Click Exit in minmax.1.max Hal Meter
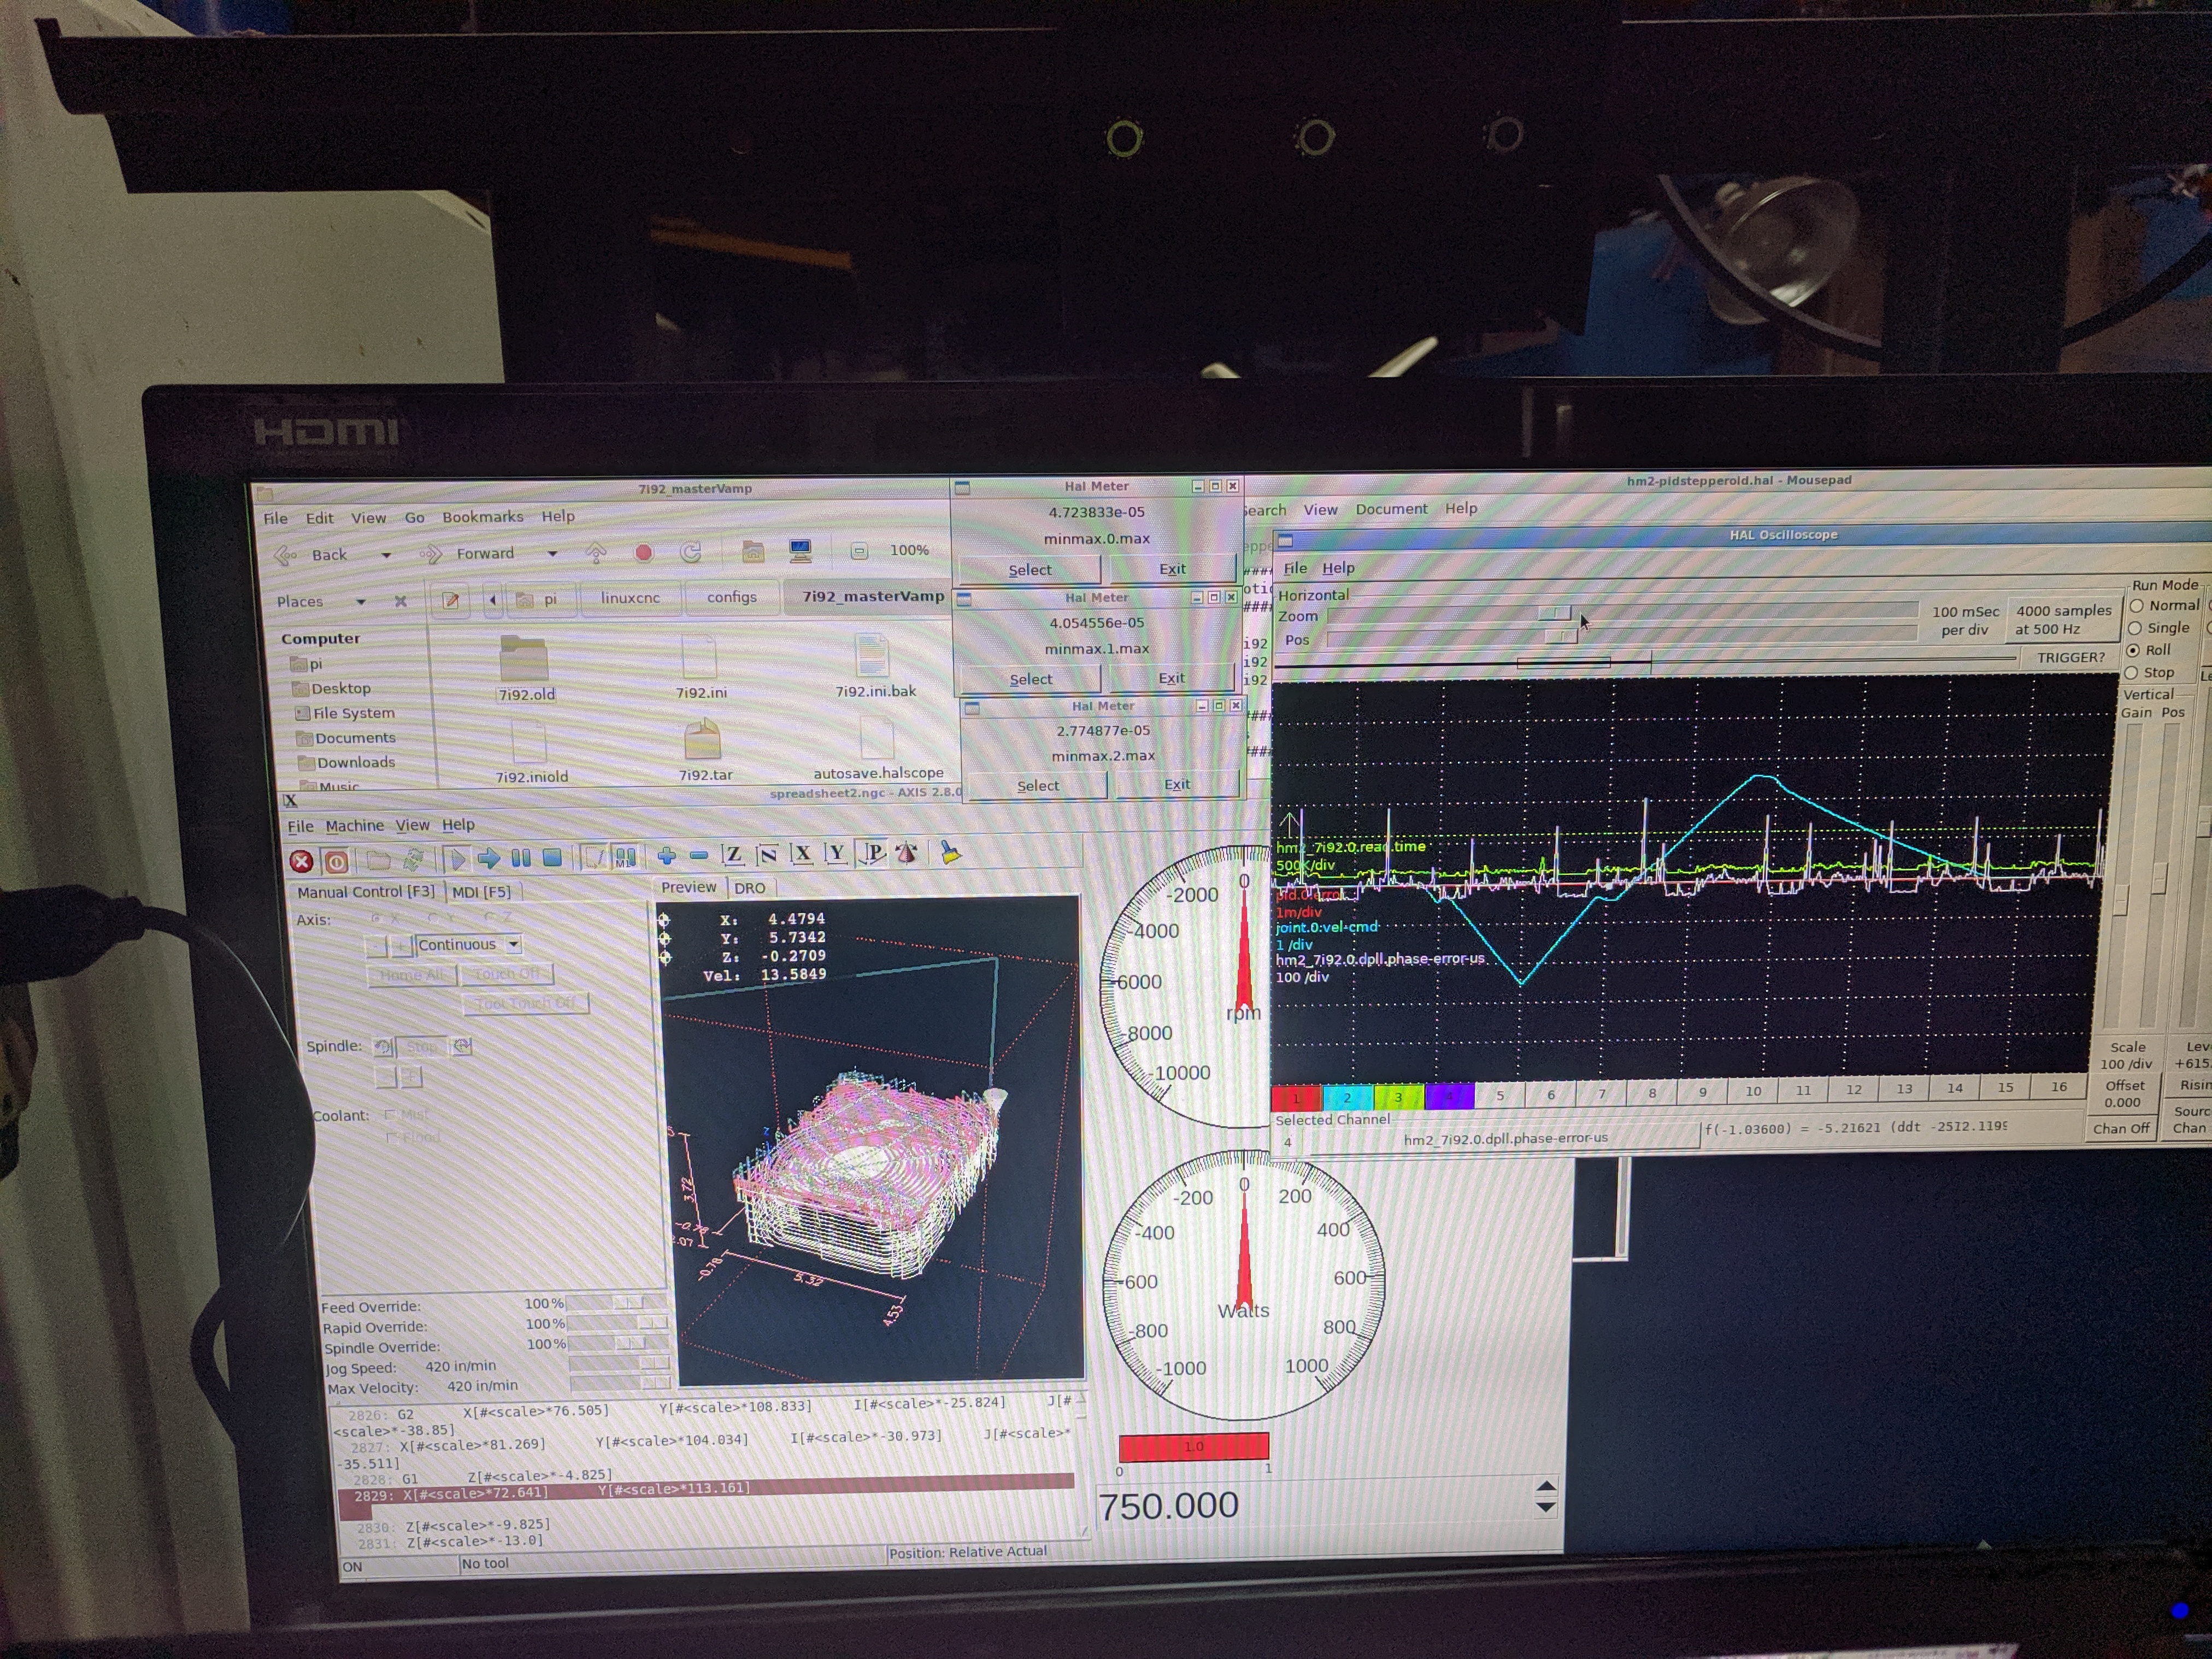Viewport: 2212px width, 1659px height. point(1171,678)
